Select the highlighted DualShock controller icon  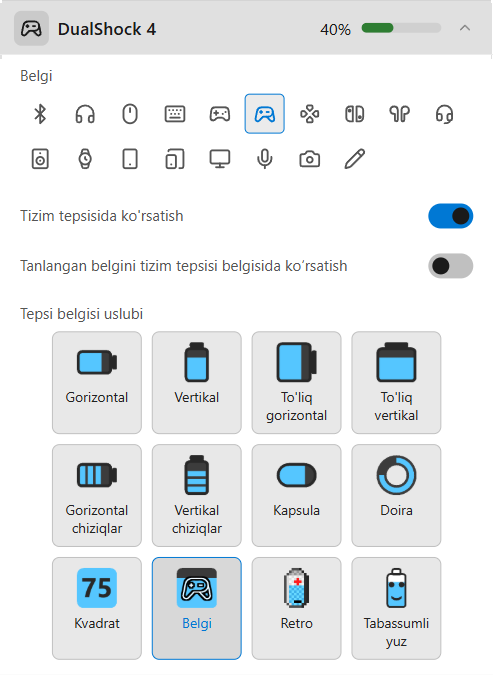pos(265,114)
